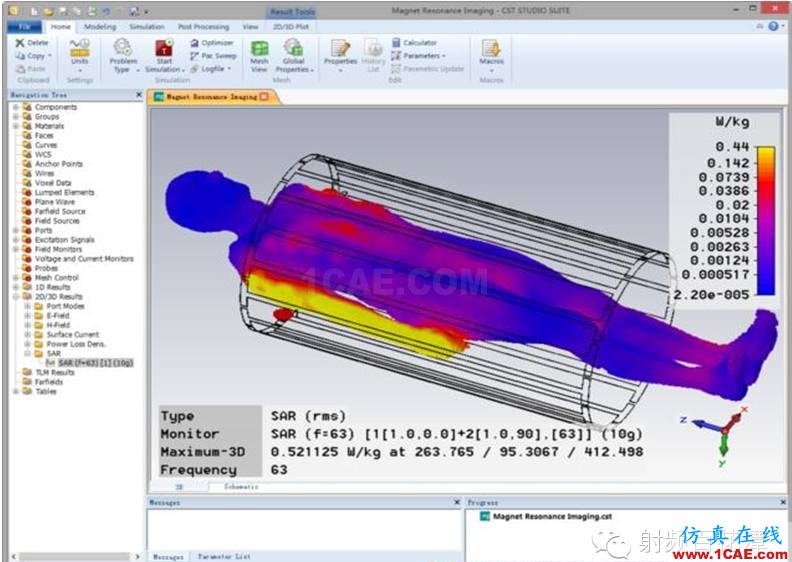Image resolution: width=792 pixels, height=562 pixels.
Task: Open the Macros button
Action: pyautogui.click(x=491, y=55)
